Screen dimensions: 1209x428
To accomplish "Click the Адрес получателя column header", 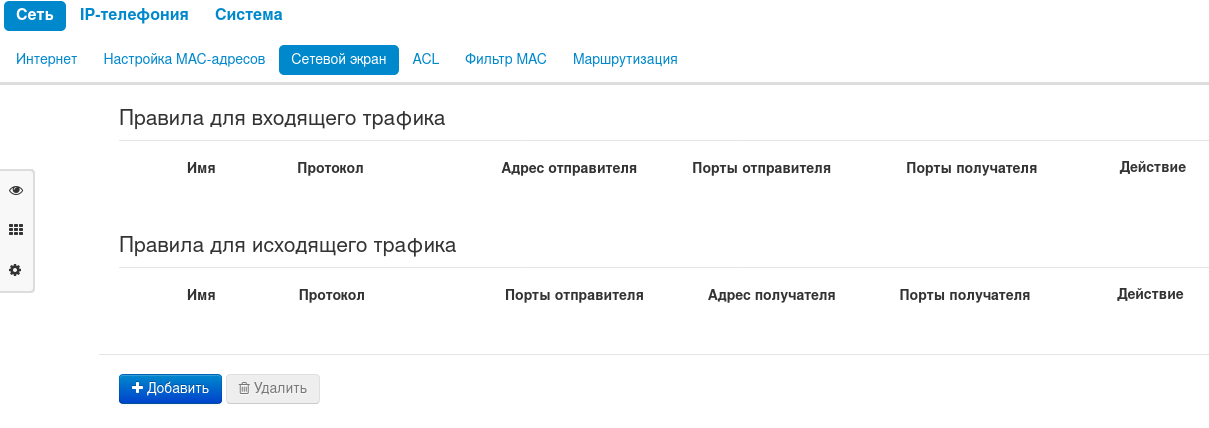I will click(771, 295).
